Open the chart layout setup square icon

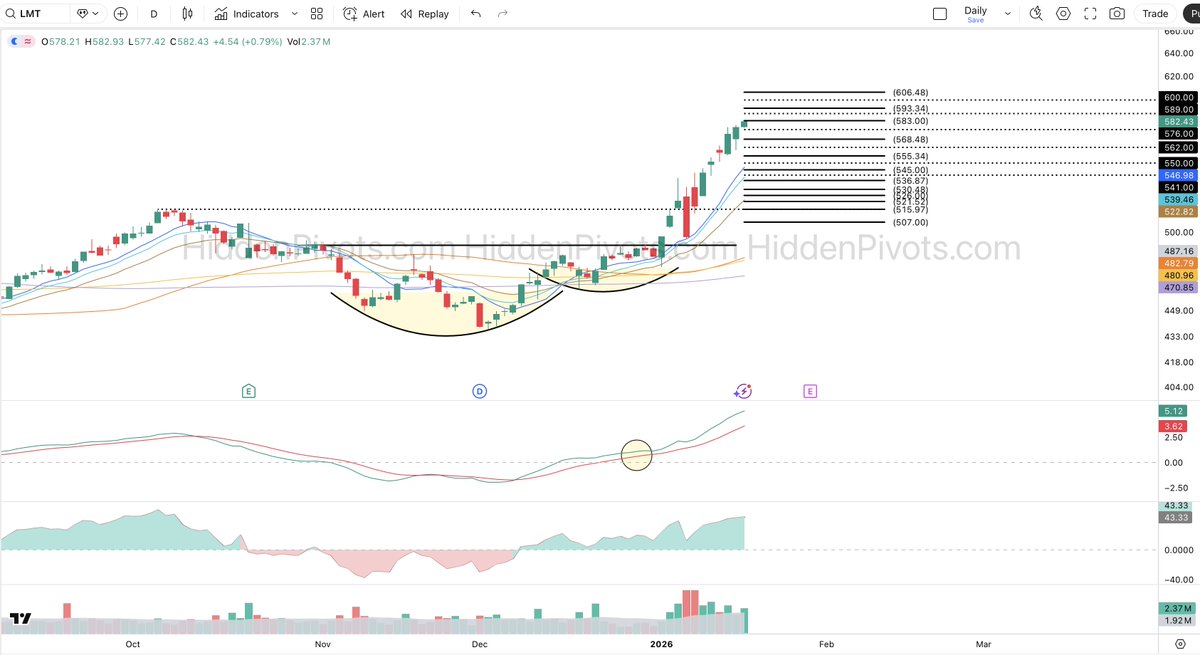point(939,14)
